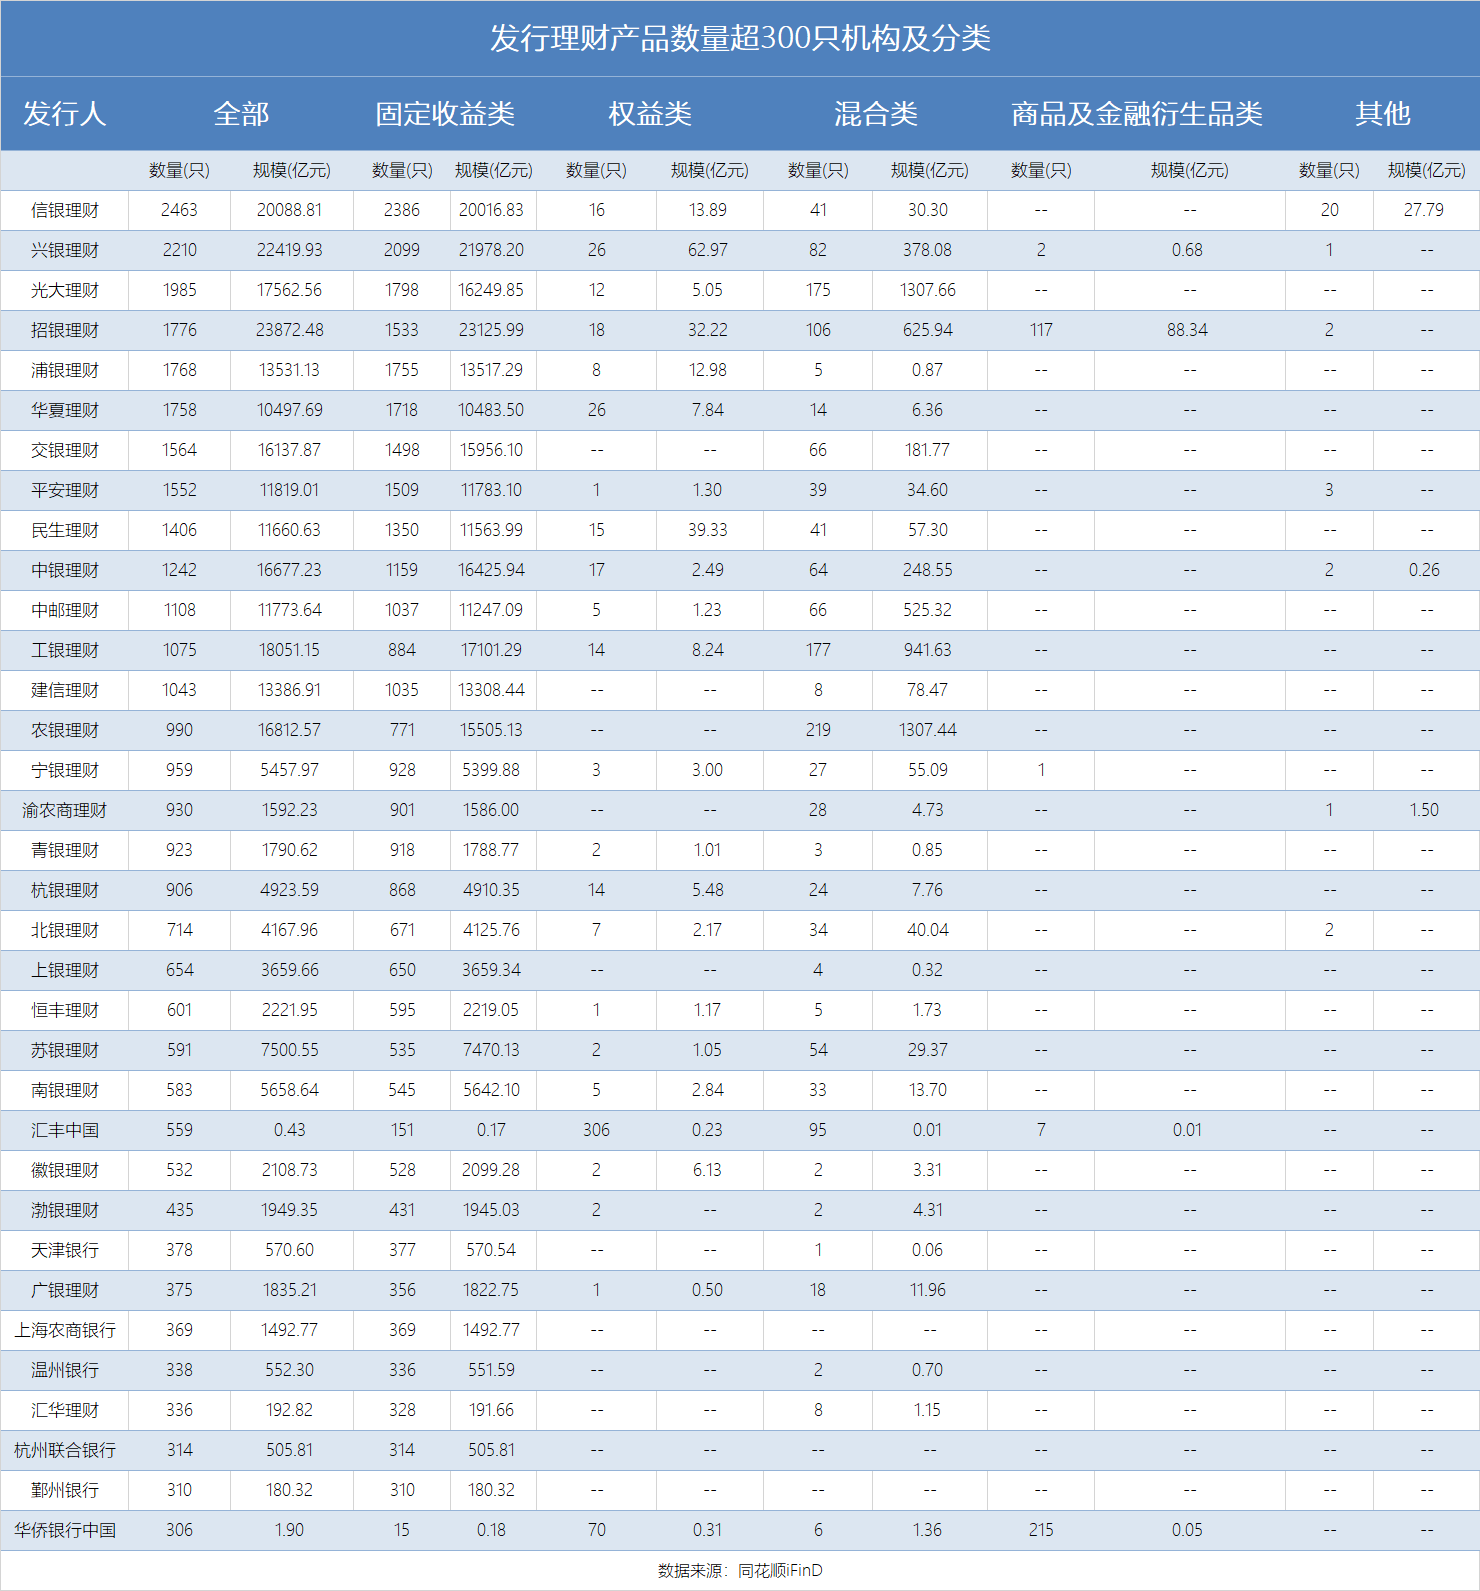Click the 上银理财 row name

[65, 970]
